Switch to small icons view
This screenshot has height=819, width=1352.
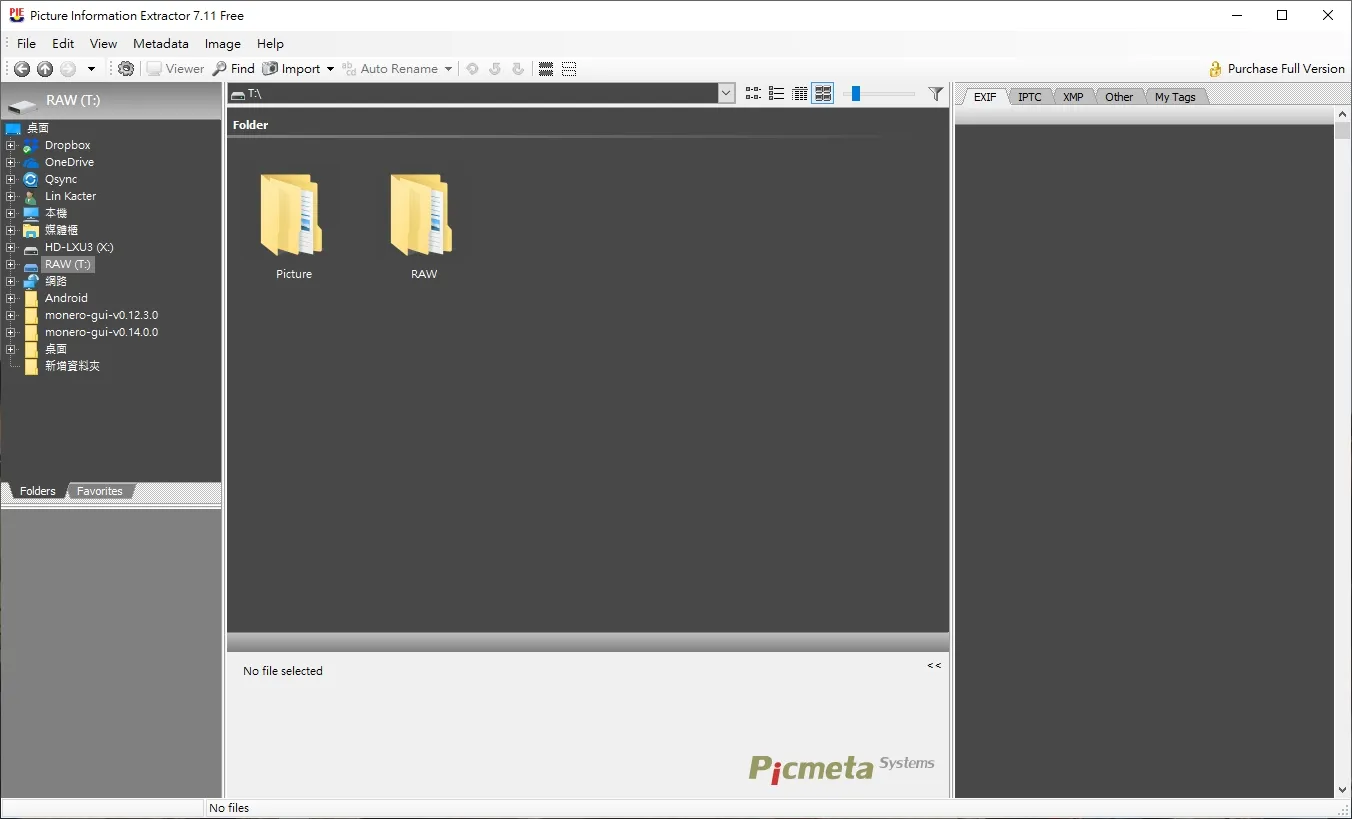(753, 93)
